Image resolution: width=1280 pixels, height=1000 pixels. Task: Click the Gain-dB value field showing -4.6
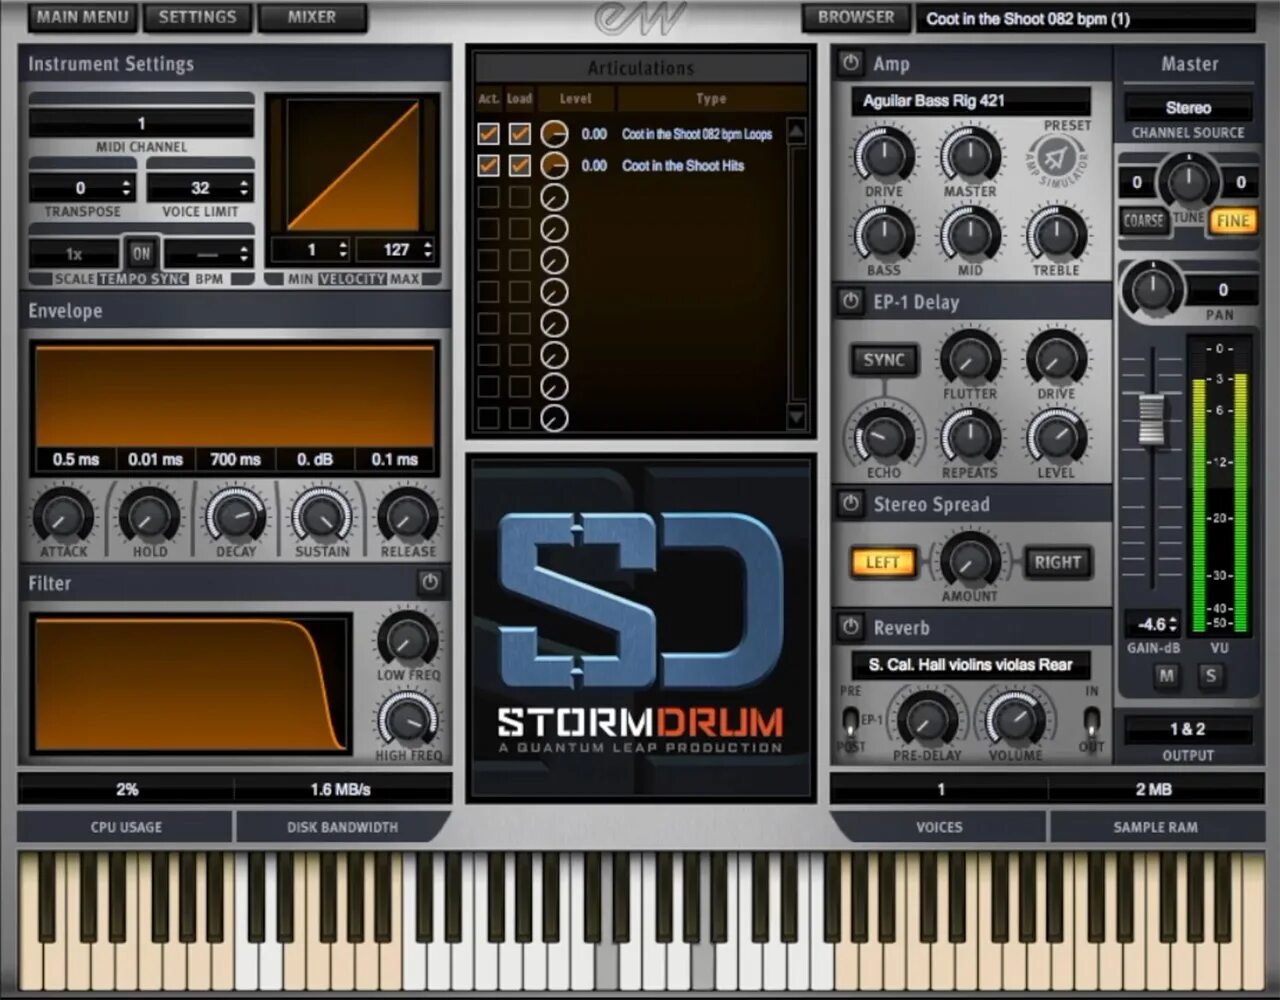pyautogui.click(x=1152, y=624)
